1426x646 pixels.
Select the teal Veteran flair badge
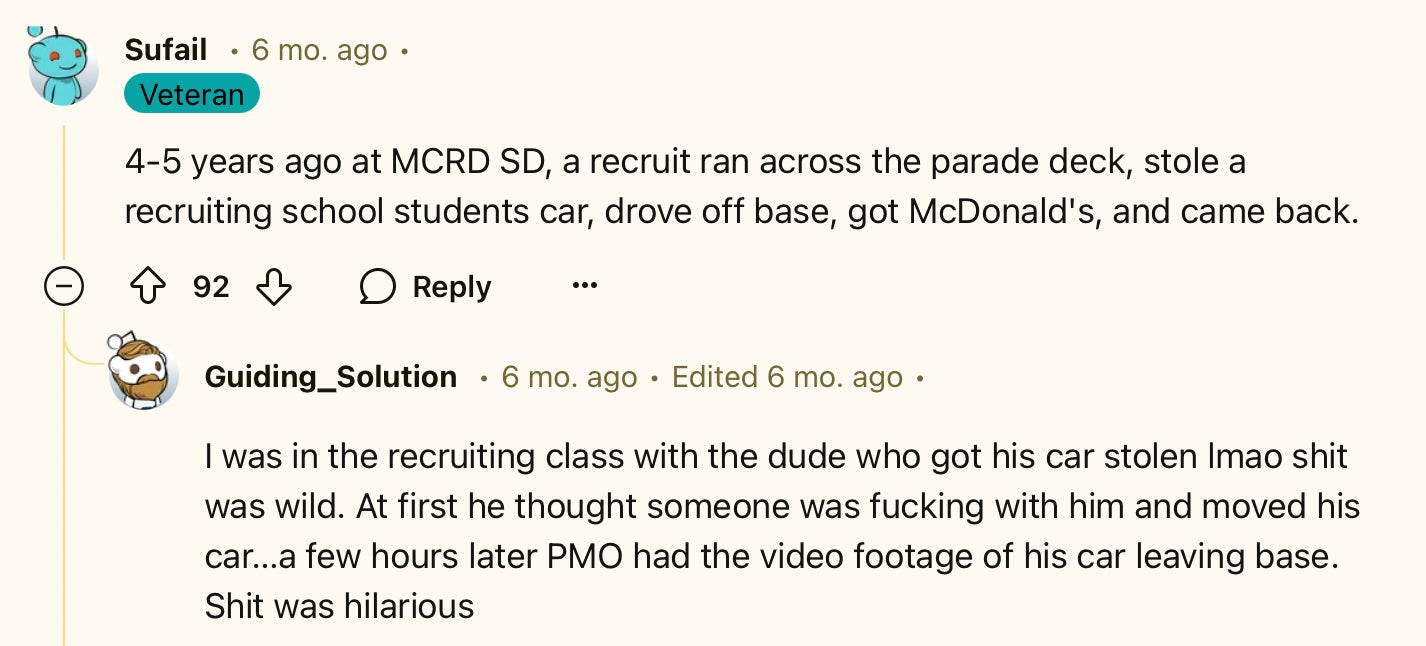(192, 94)
